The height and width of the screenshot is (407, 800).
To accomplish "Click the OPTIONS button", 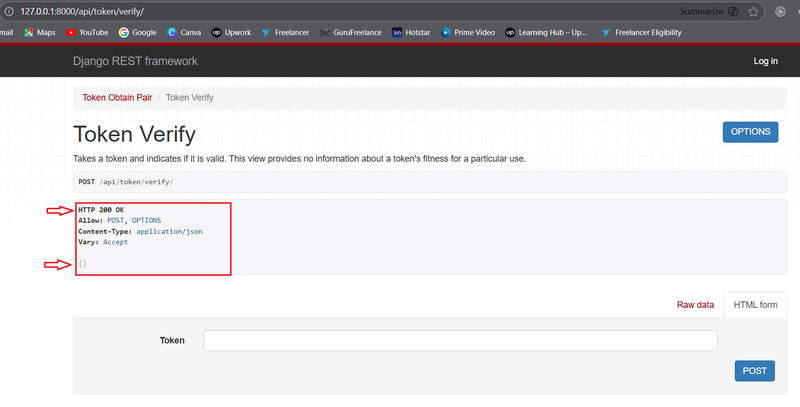I will pyautogui.click(x=750, y=132).
